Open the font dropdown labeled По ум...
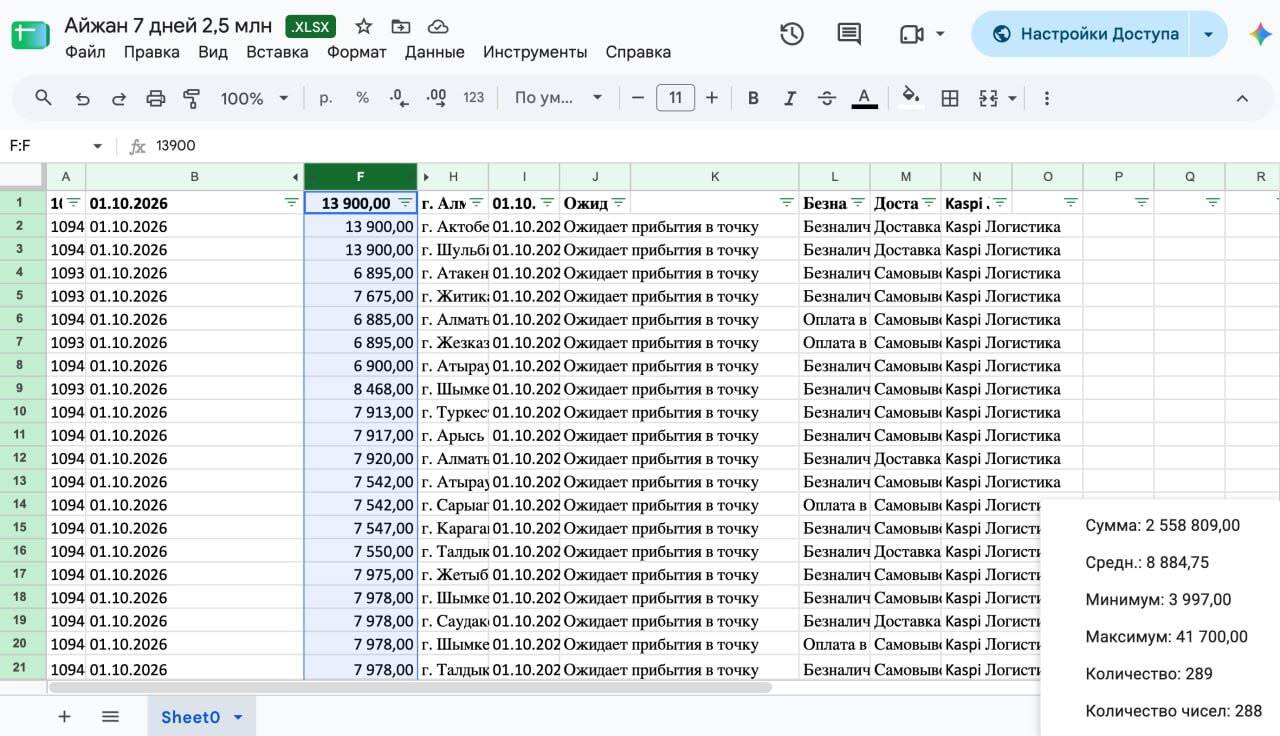Image resolution: width=1280 pixels, height=736 pixels. tap(558, 98)
